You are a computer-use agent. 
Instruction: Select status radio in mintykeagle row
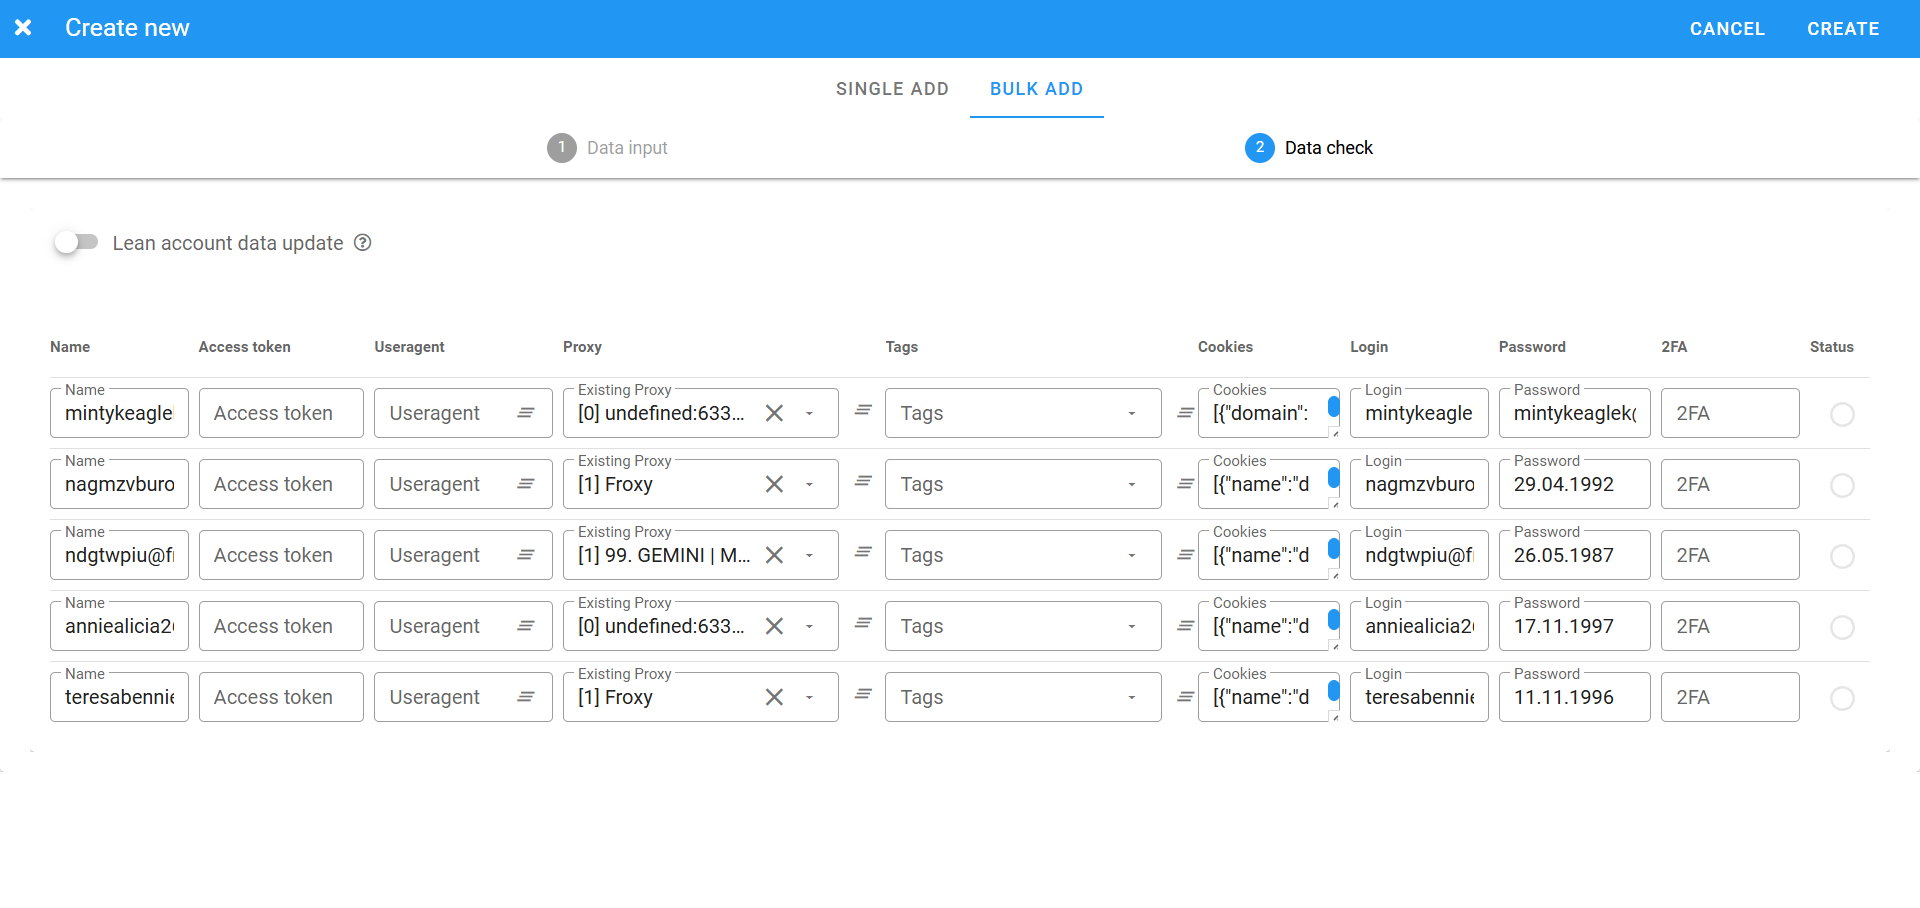coord(1842,414)
